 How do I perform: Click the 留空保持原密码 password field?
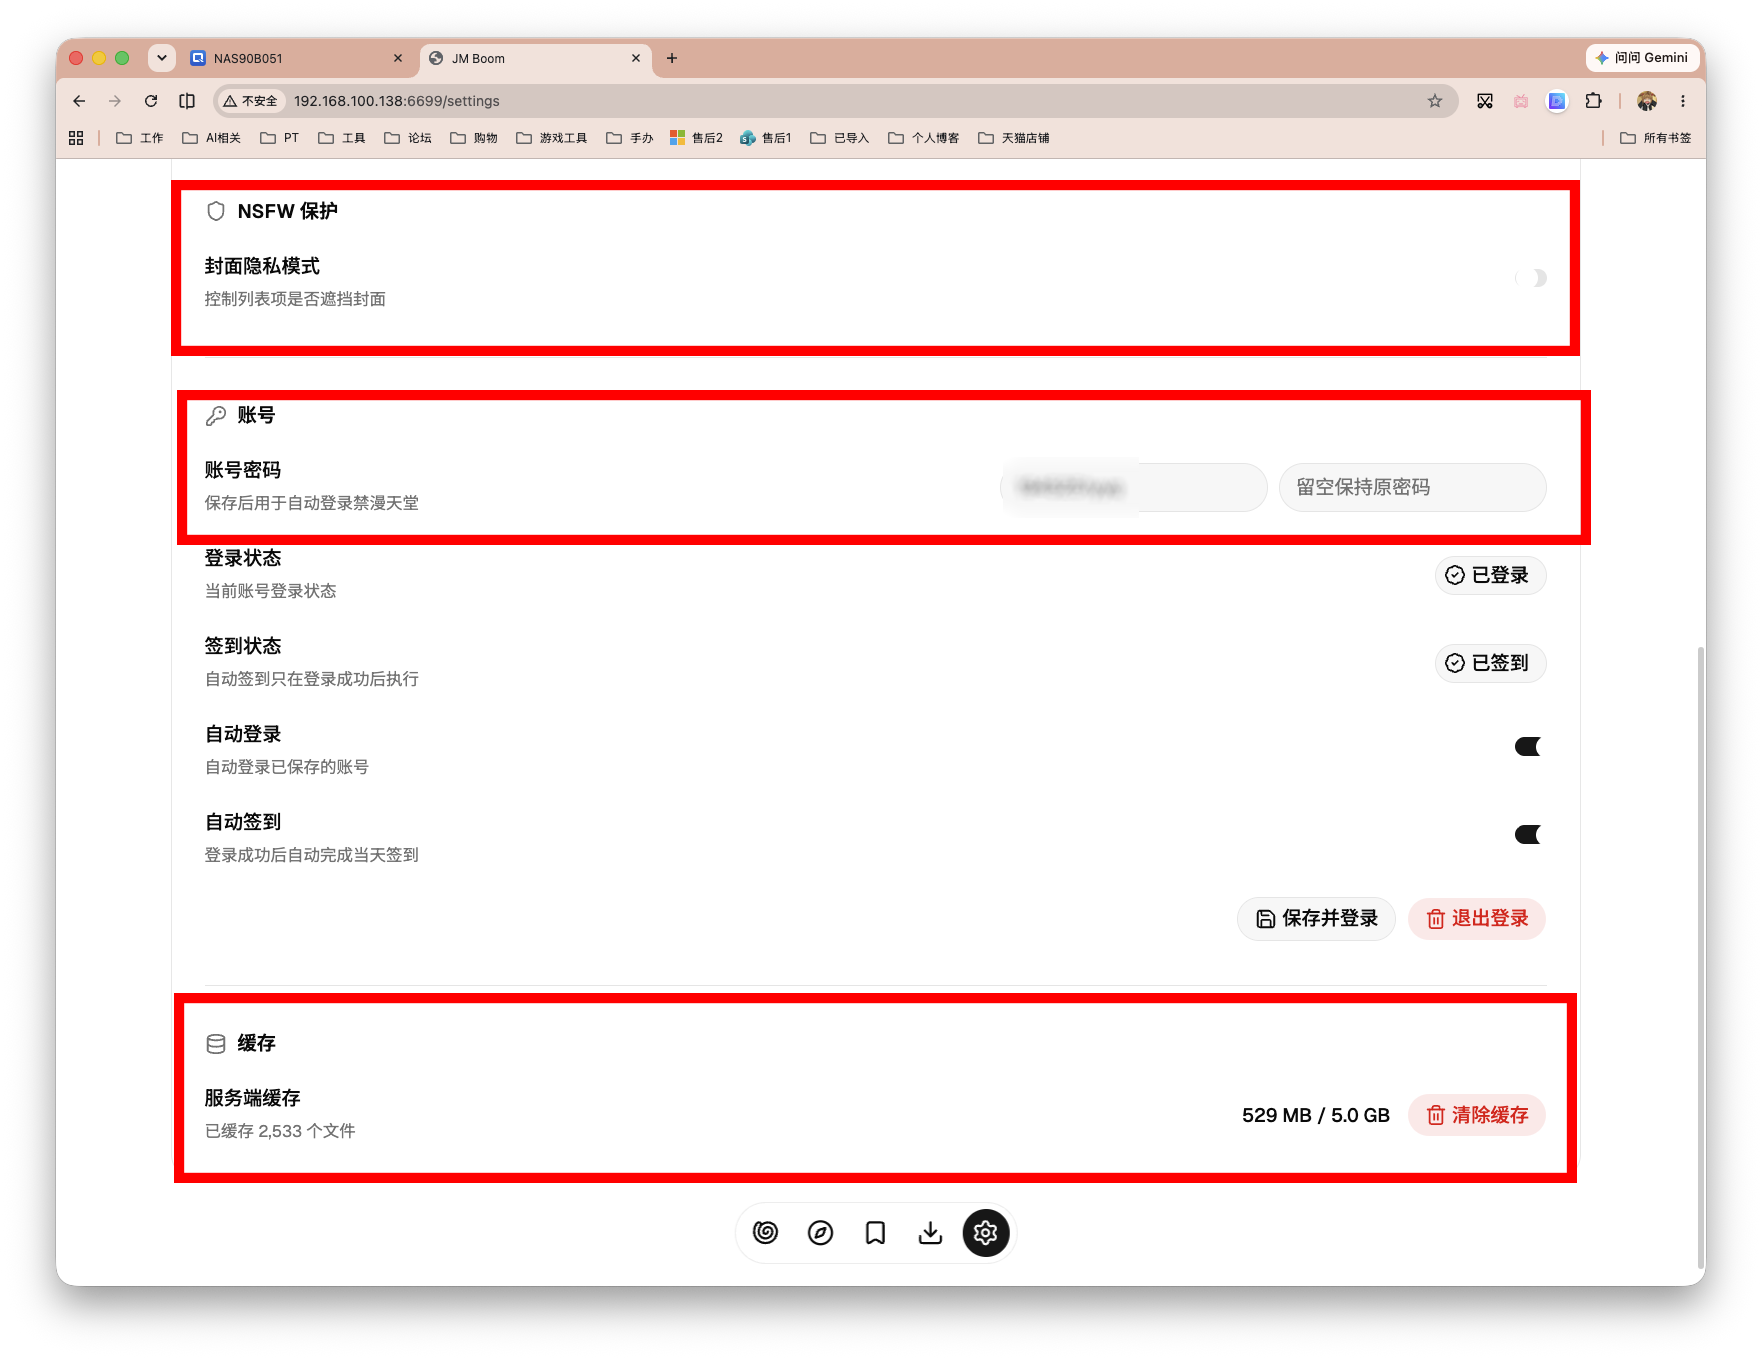[1413, 487]
